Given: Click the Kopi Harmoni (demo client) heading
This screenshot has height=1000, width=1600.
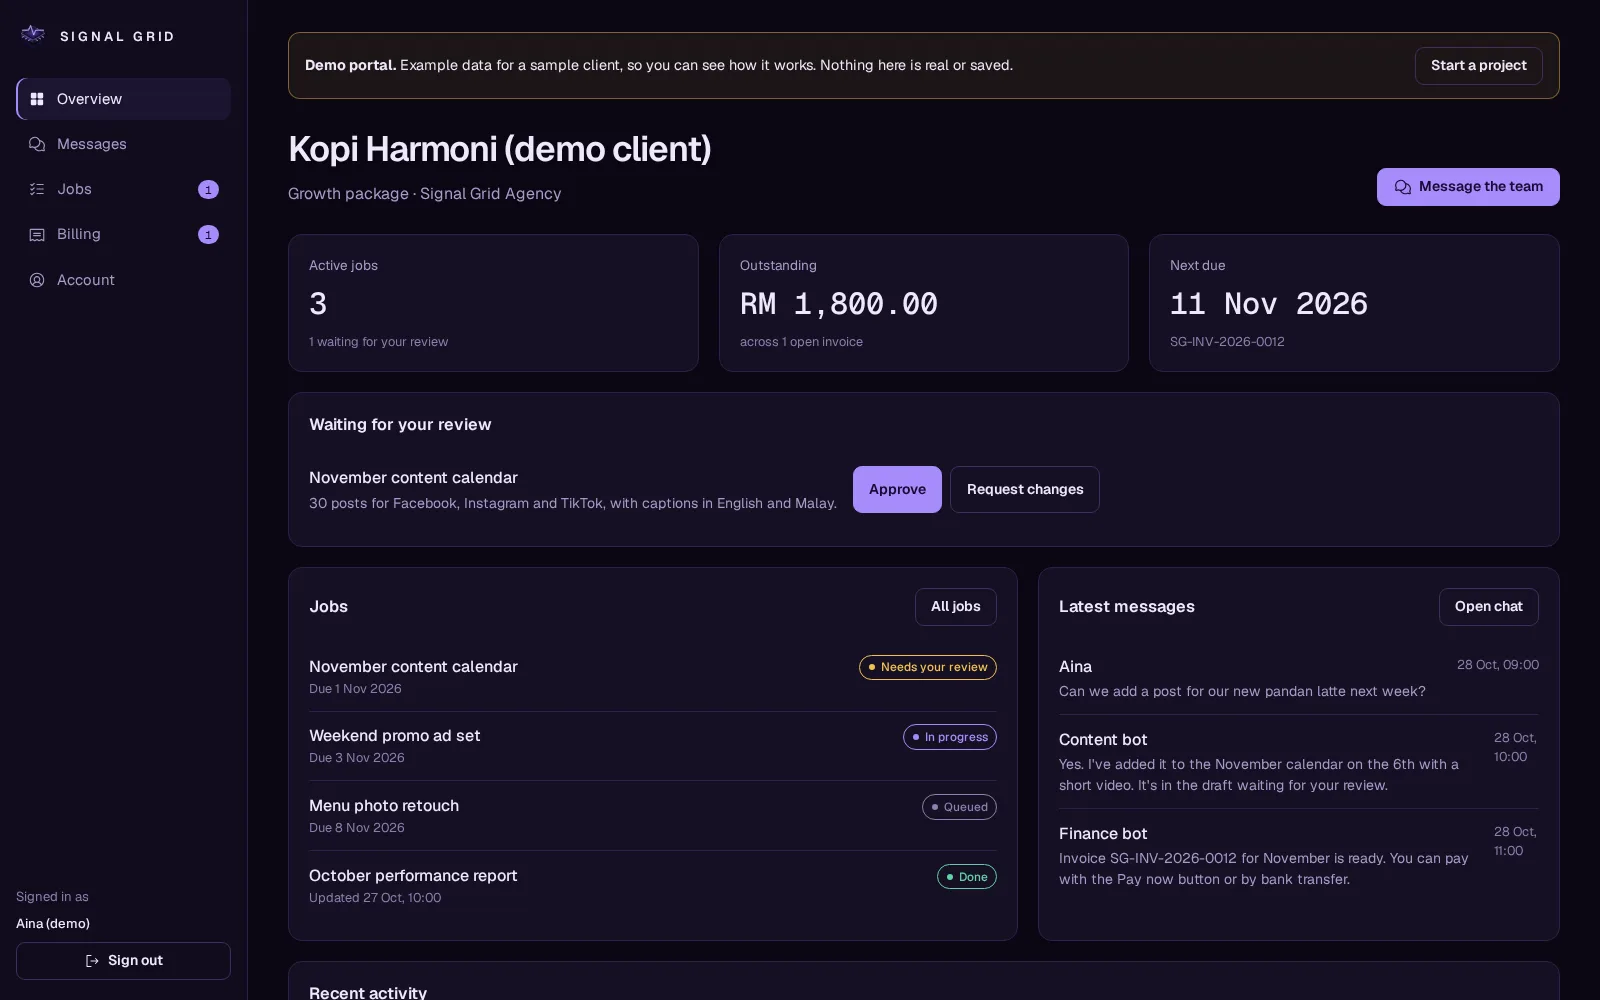Looking at the screenshot, I should (x=500, y=149).
